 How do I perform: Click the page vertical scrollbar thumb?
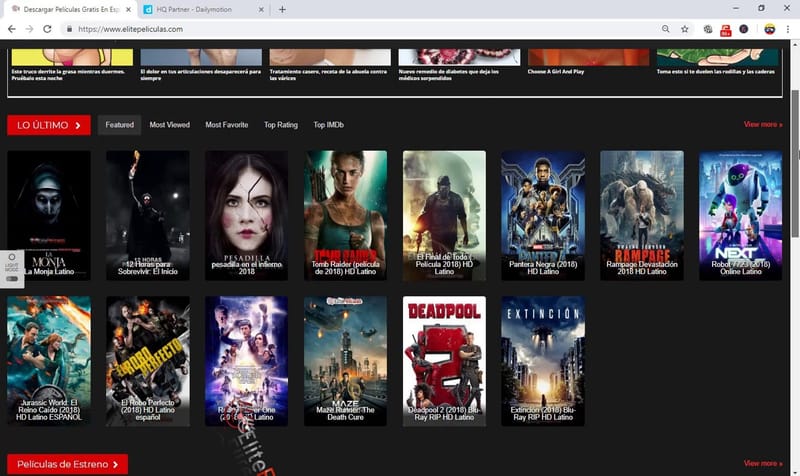pyautogui.click(x=795, y=163)
